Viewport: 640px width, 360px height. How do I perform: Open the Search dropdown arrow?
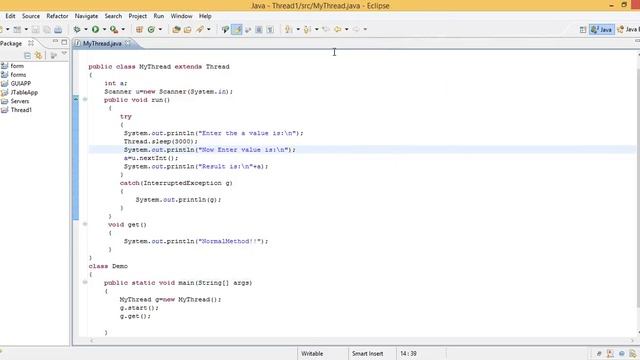tap(209, 29)
